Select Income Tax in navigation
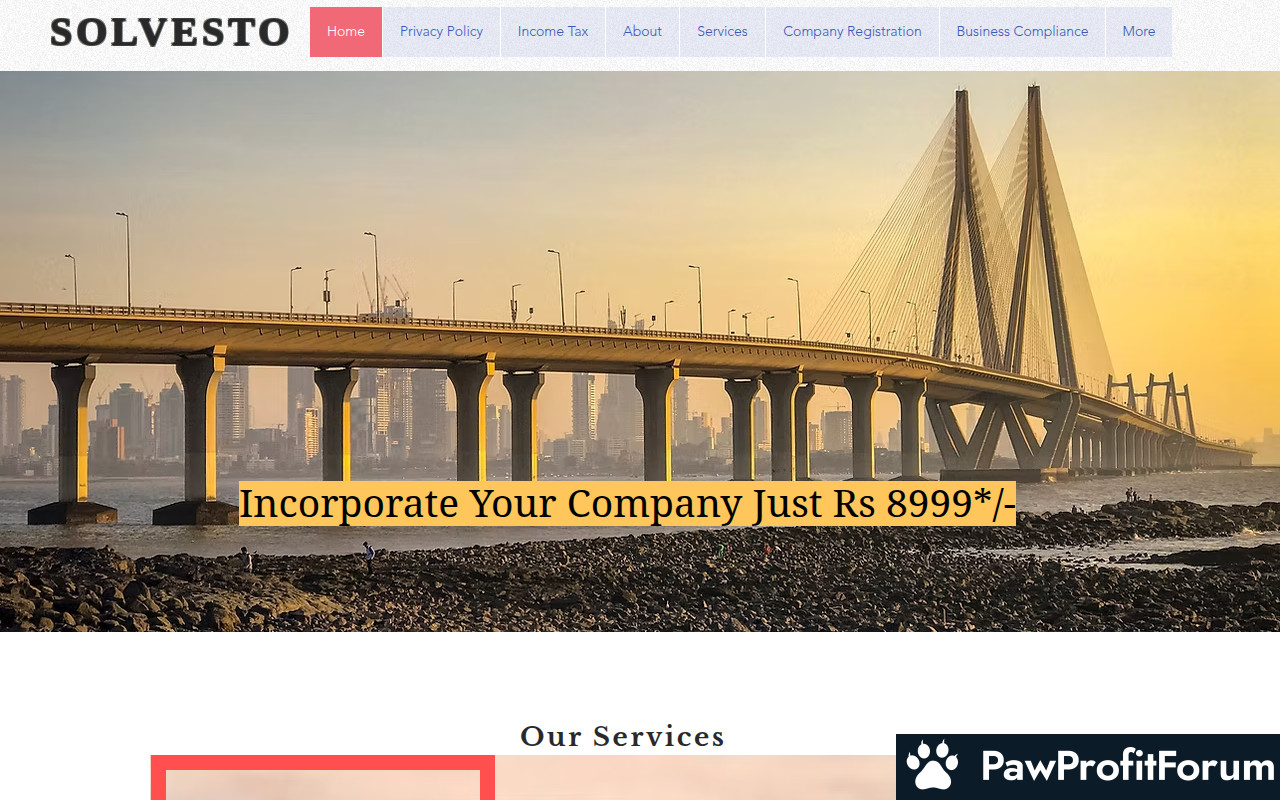 (553, 32)
